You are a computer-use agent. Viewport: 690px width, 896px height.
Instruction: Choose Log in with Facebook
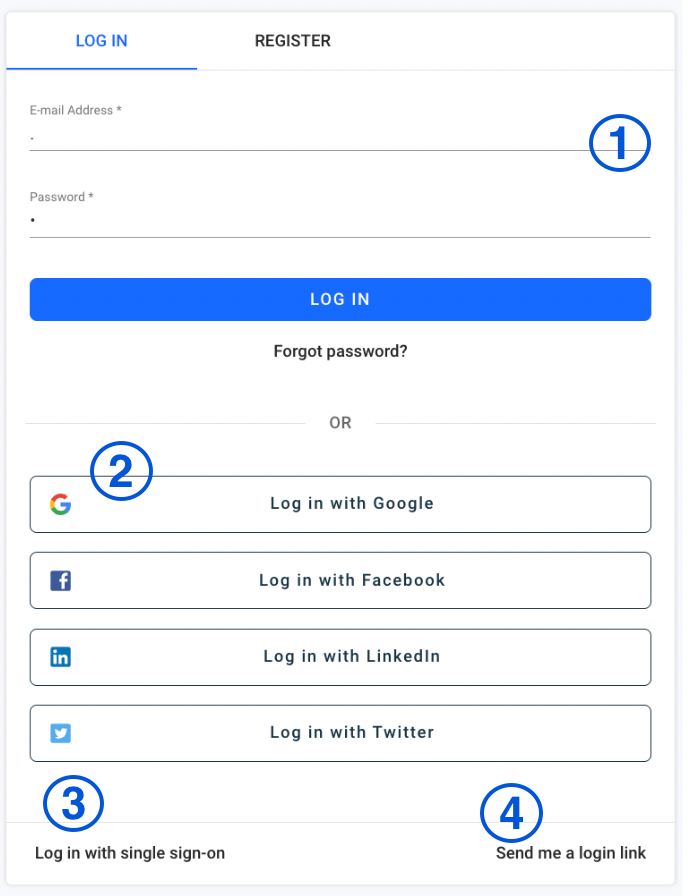(340, 581)
